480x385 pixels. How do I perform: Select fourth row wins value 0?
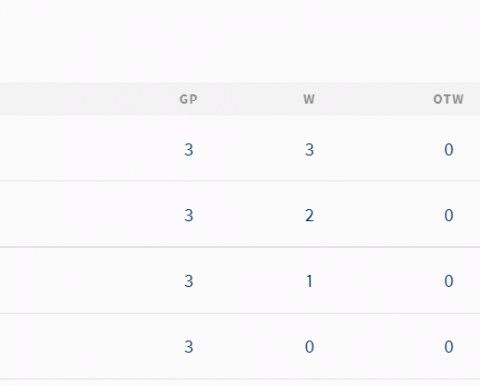pos(309,347)
